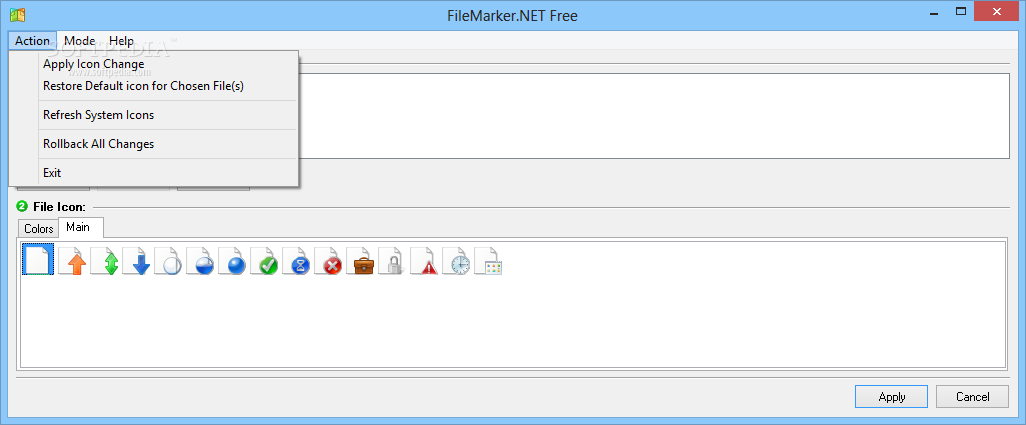Screen dimensions: 1026x425
Task: Switch to the Colors tab
Action: tap(39, 229)
